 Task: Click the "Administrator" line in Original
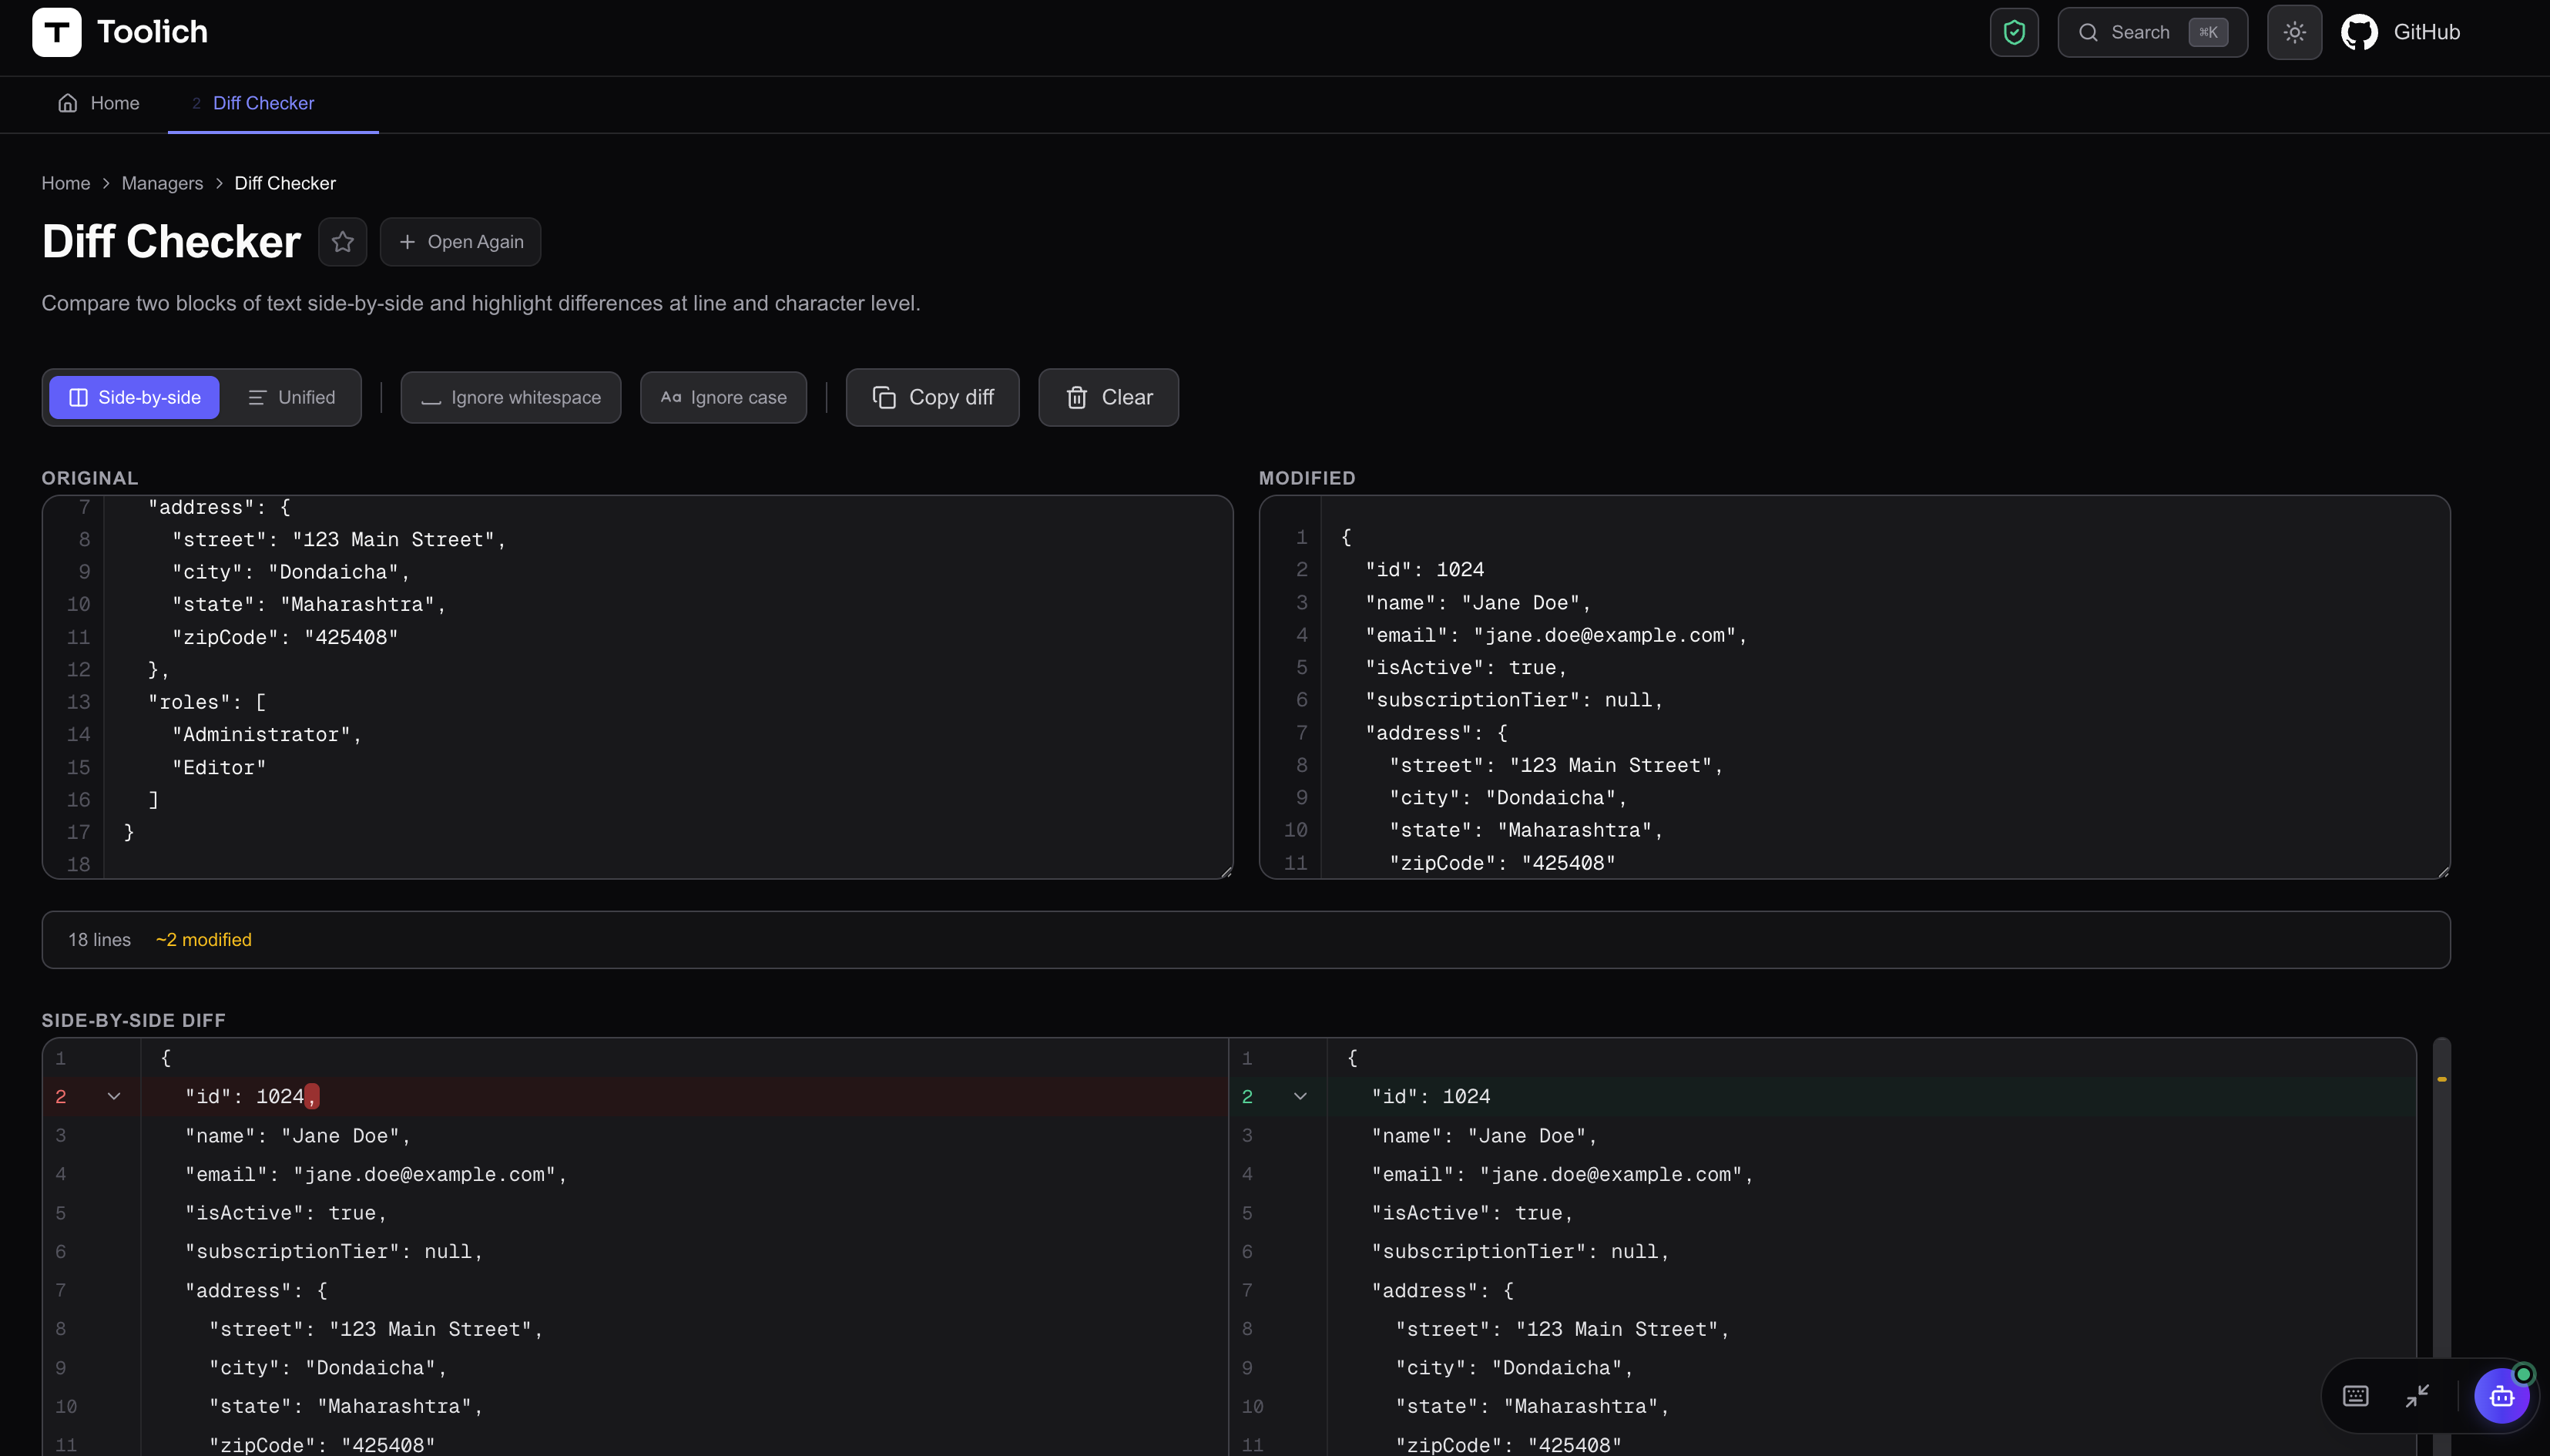(x=266, y=734)
